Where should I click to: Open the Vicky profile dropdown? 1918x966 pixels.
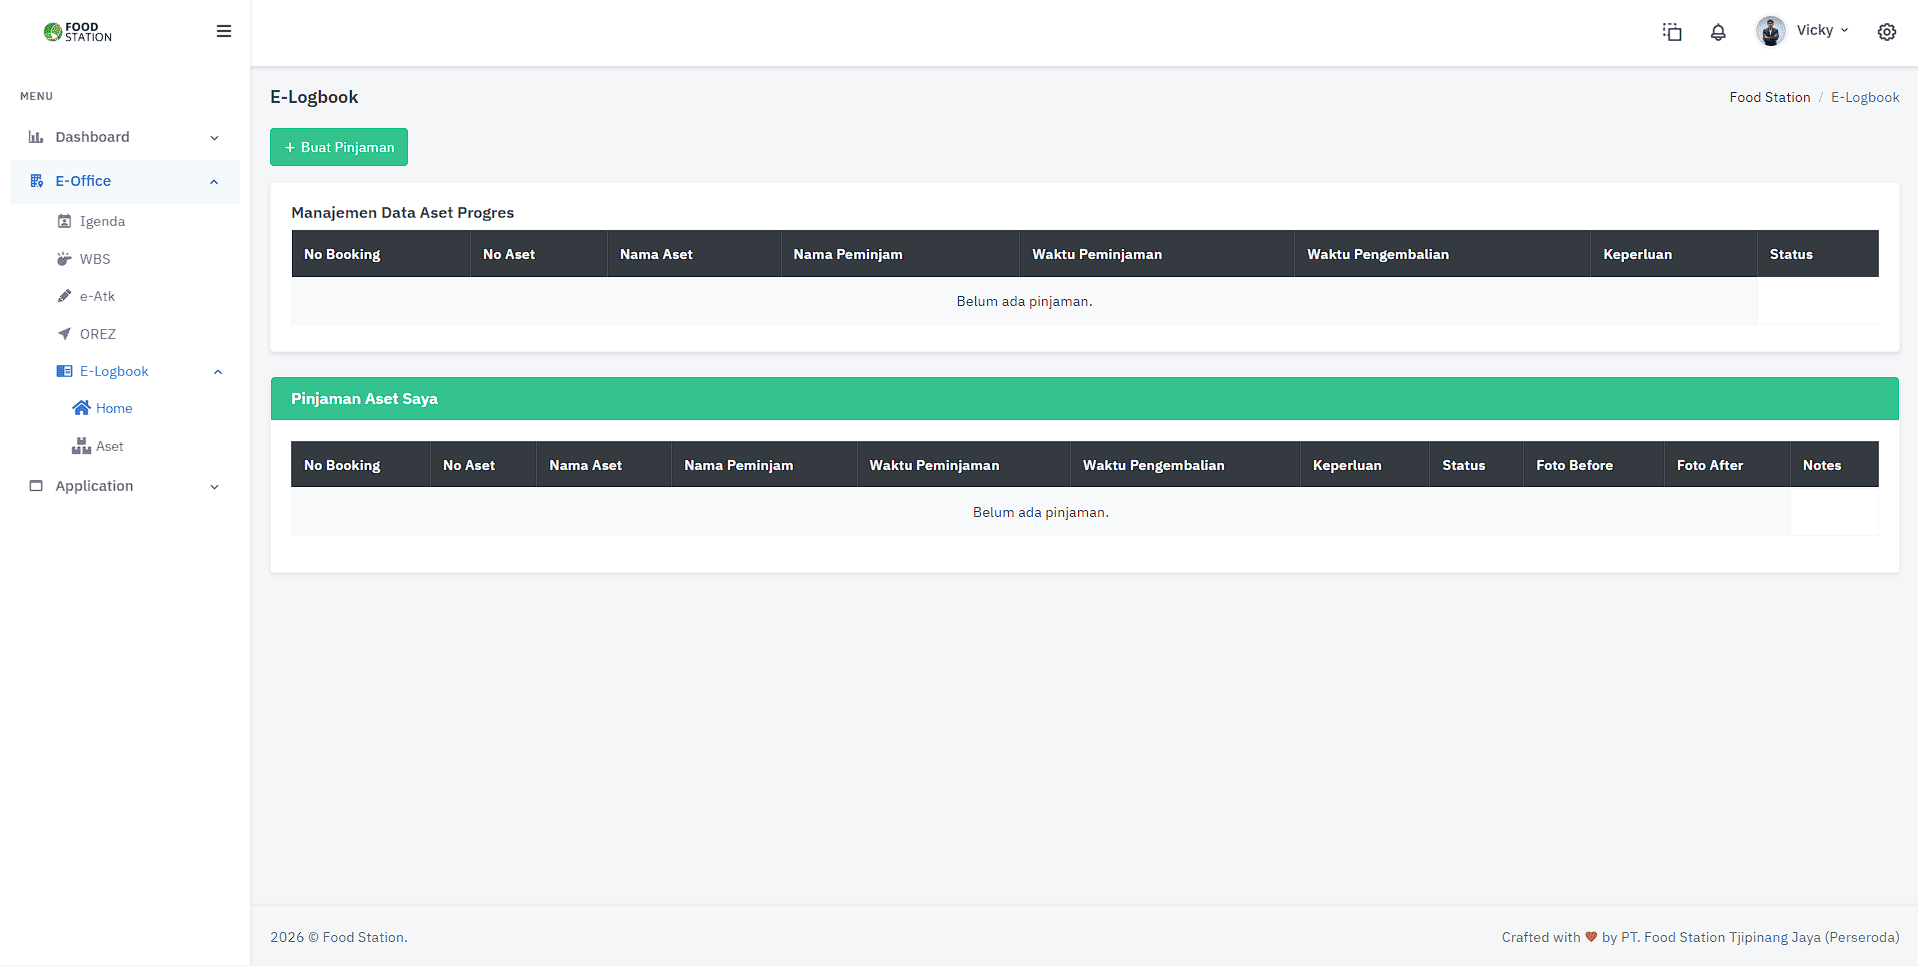1803,31
